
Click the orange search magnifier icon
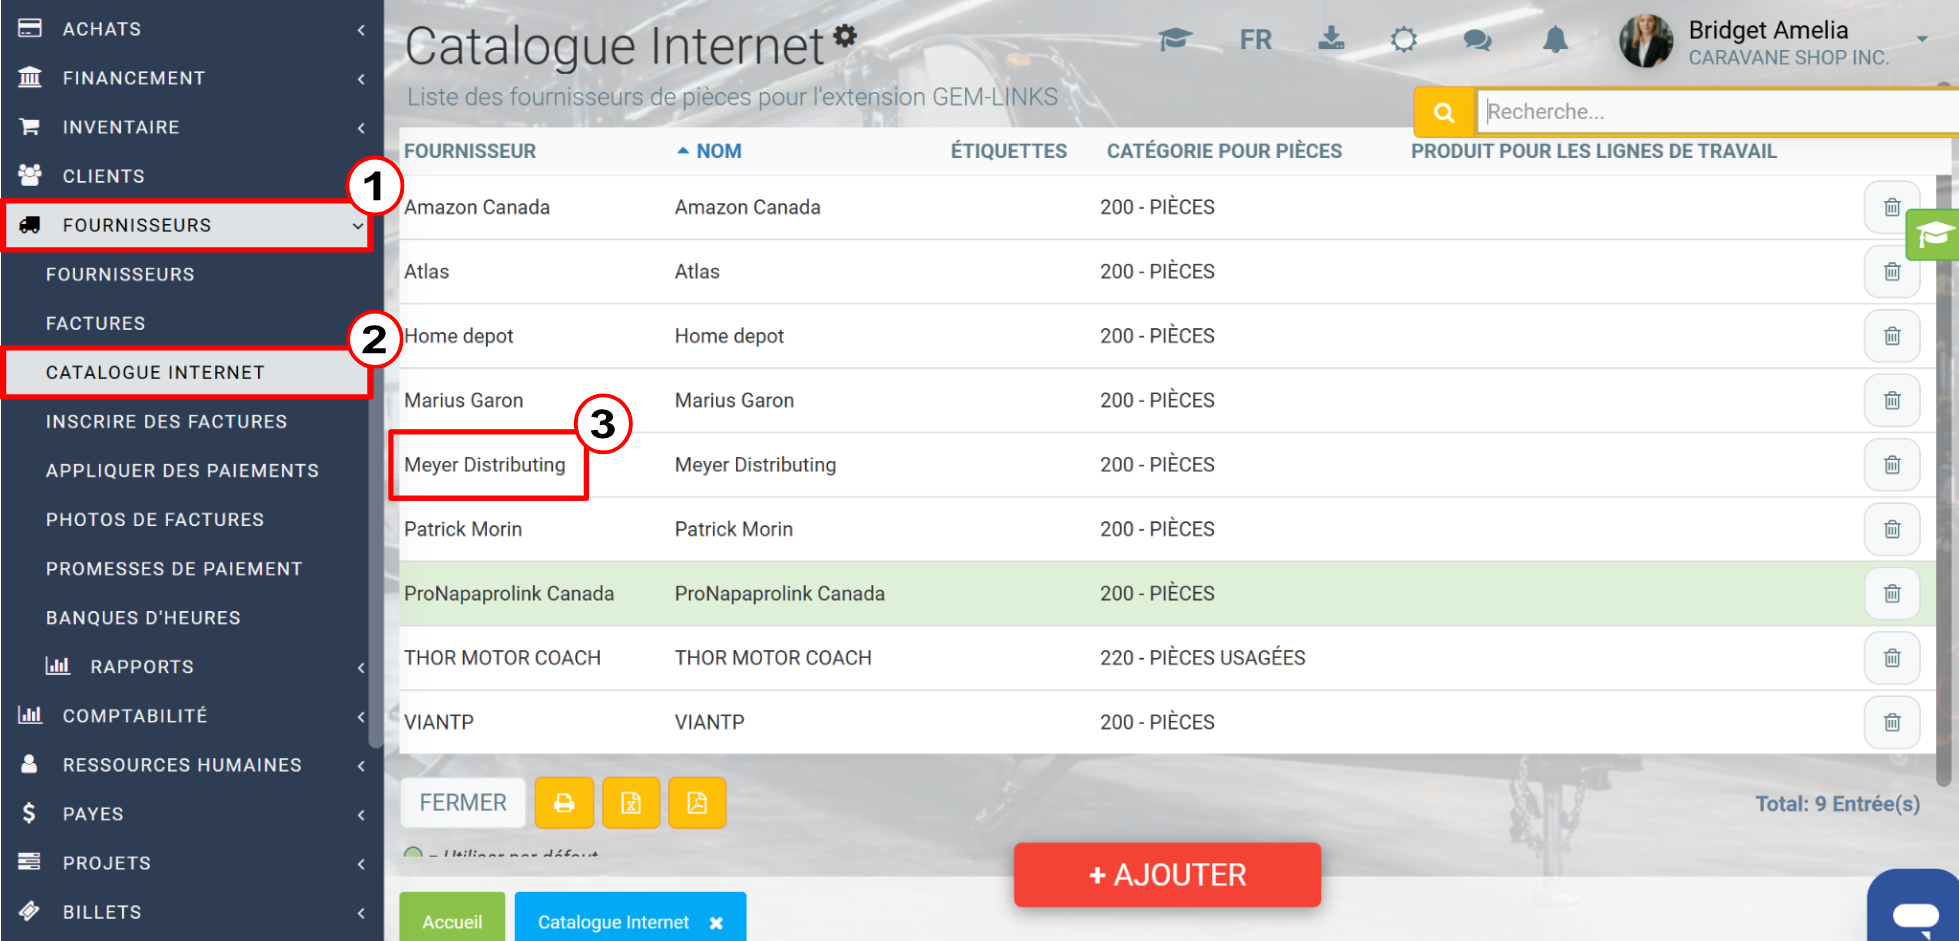(1444, 112)
